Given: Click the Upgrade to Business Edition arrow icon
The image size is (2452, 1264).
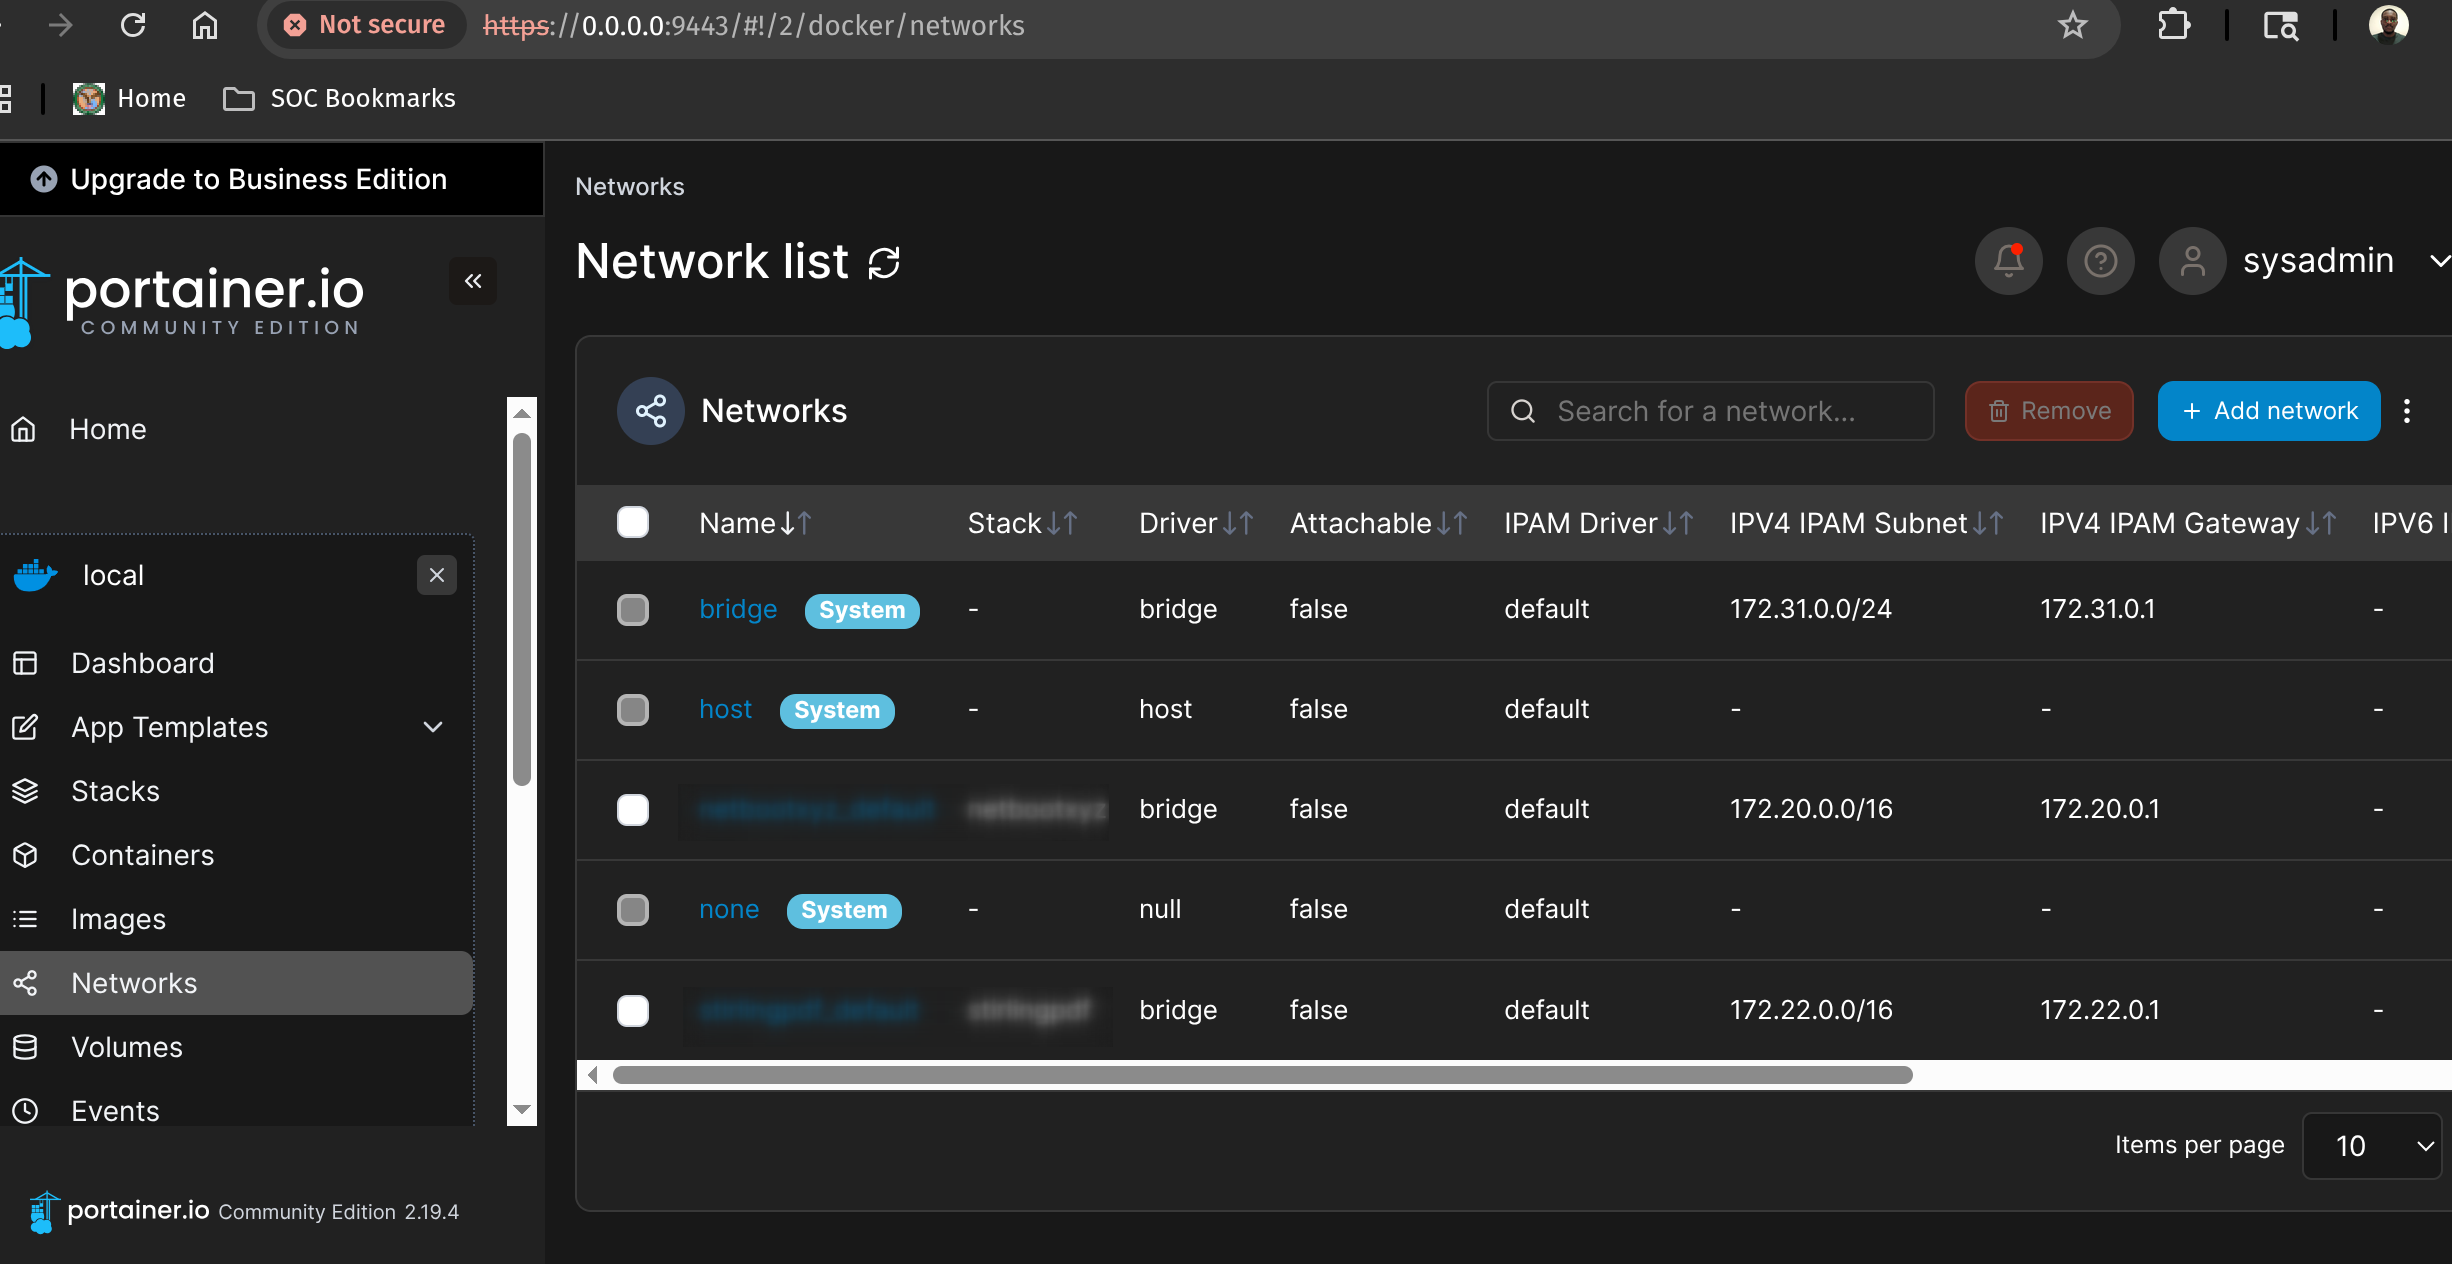Looking at the screenshot, I should (x=44, y=179).
